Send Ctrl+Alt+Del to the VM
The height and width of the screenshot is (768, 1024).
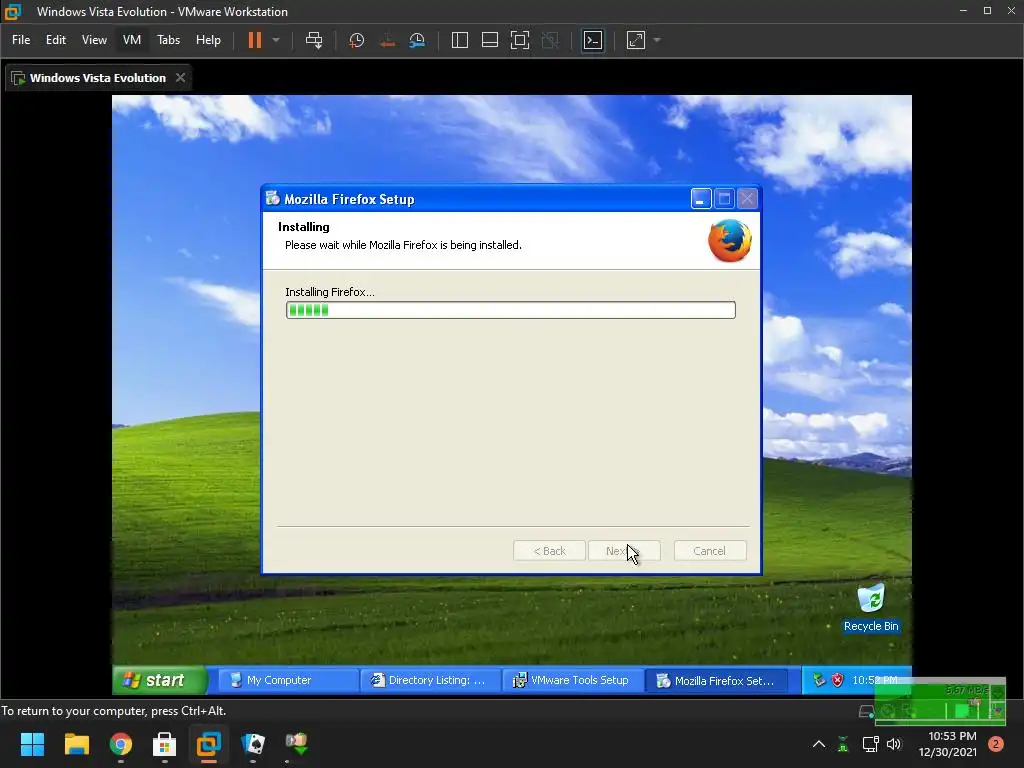coord(314,40)
